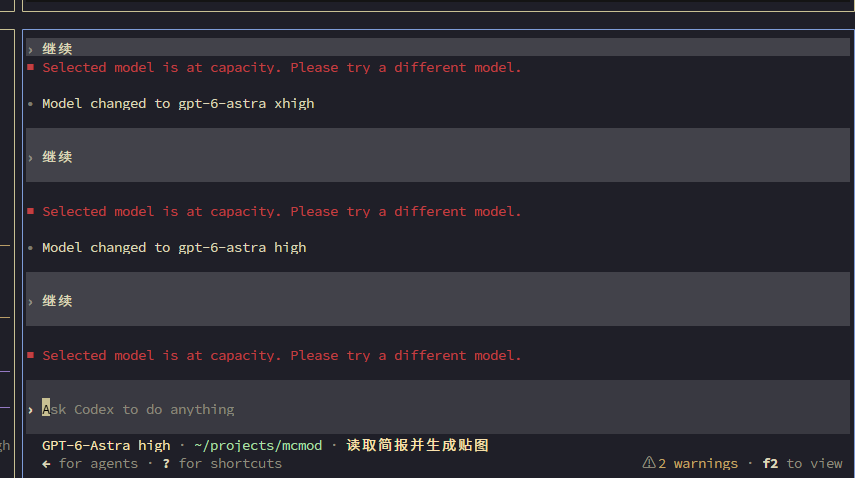The height and width of the screenshot is (478, 855).
Task: Click the '2 warnings' status text
Action: (698, 464)
